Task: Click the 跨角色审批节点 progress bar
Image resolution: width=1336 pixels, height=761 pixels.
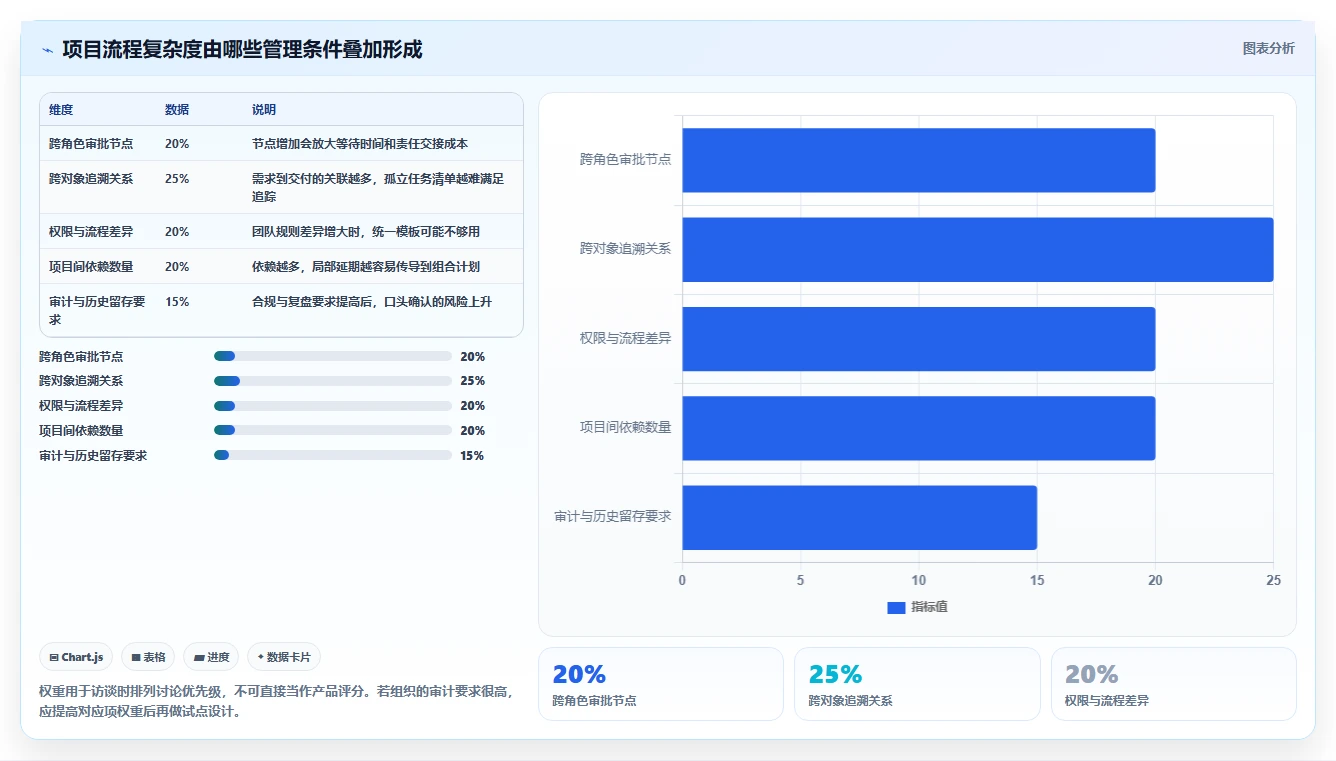Action: click(x=333, y=356)
